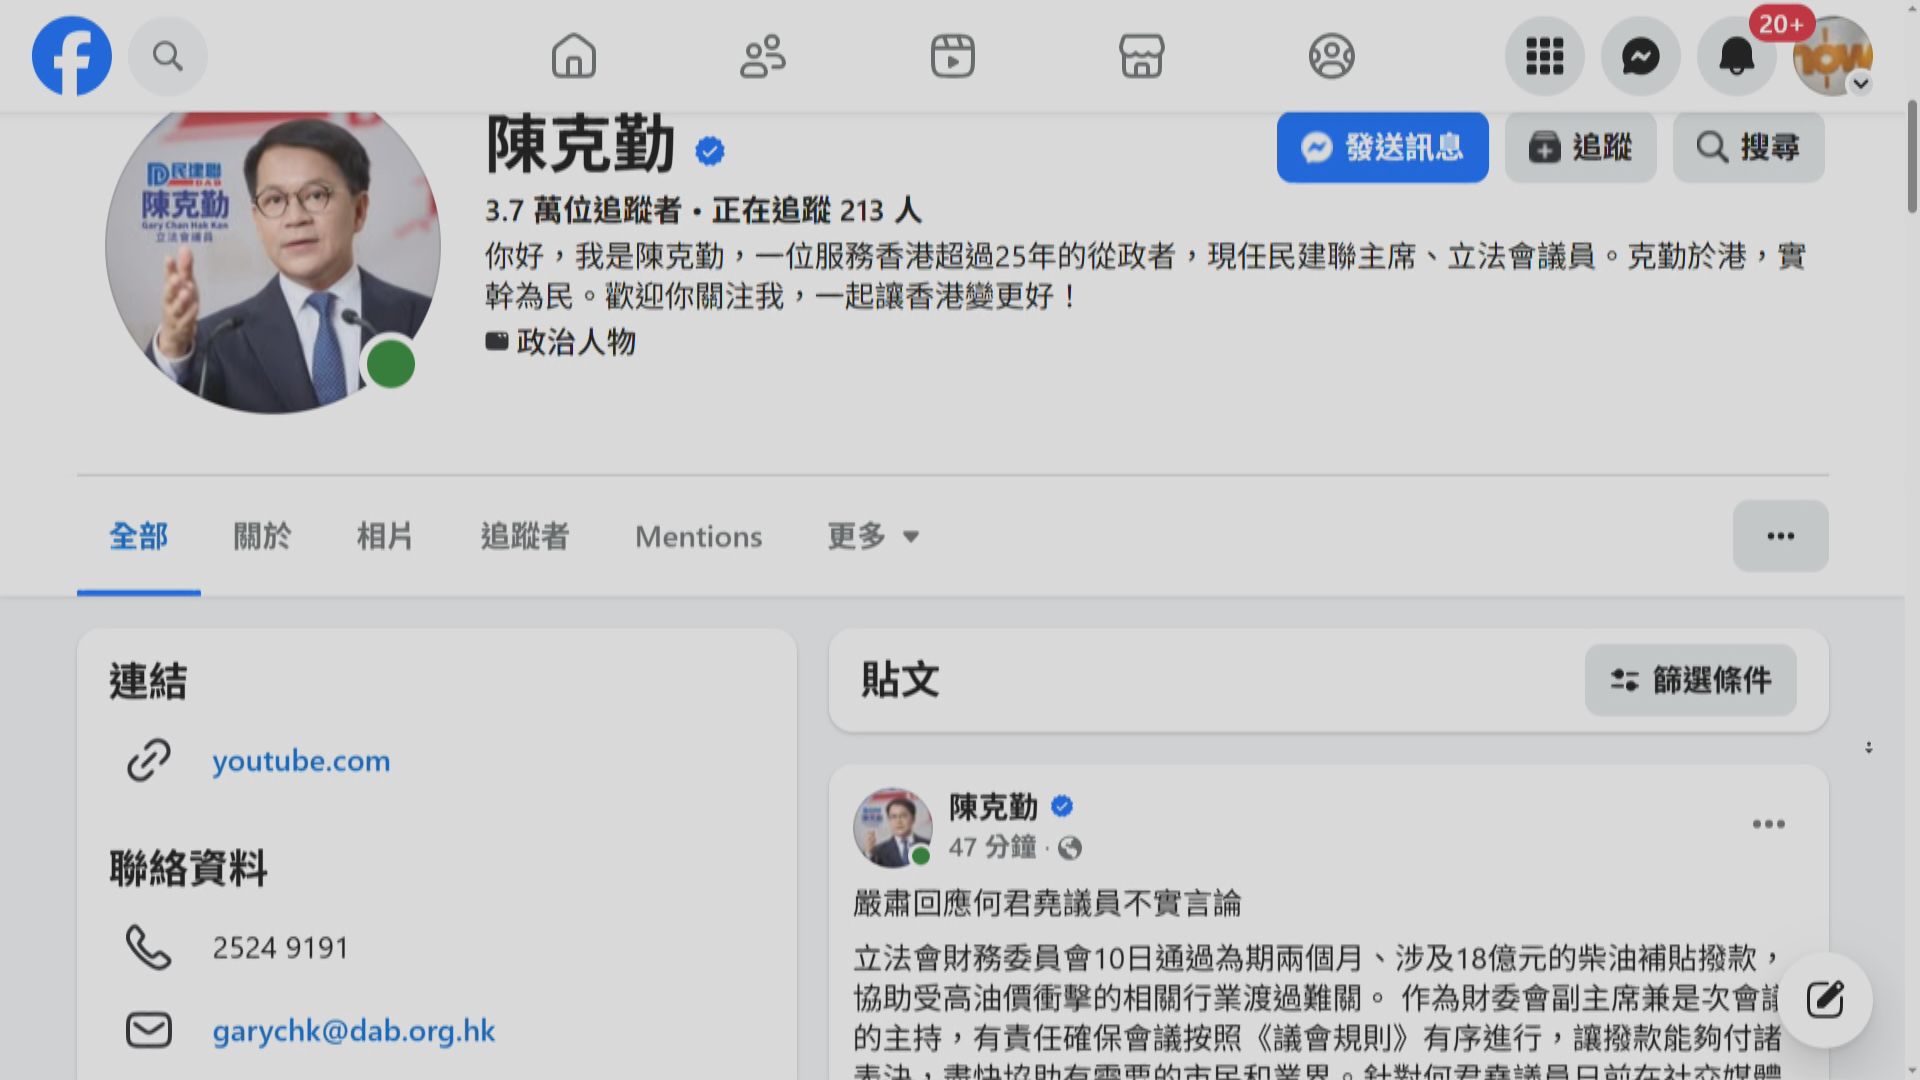
Task: Open the youtube.com link
Action: 300,761
